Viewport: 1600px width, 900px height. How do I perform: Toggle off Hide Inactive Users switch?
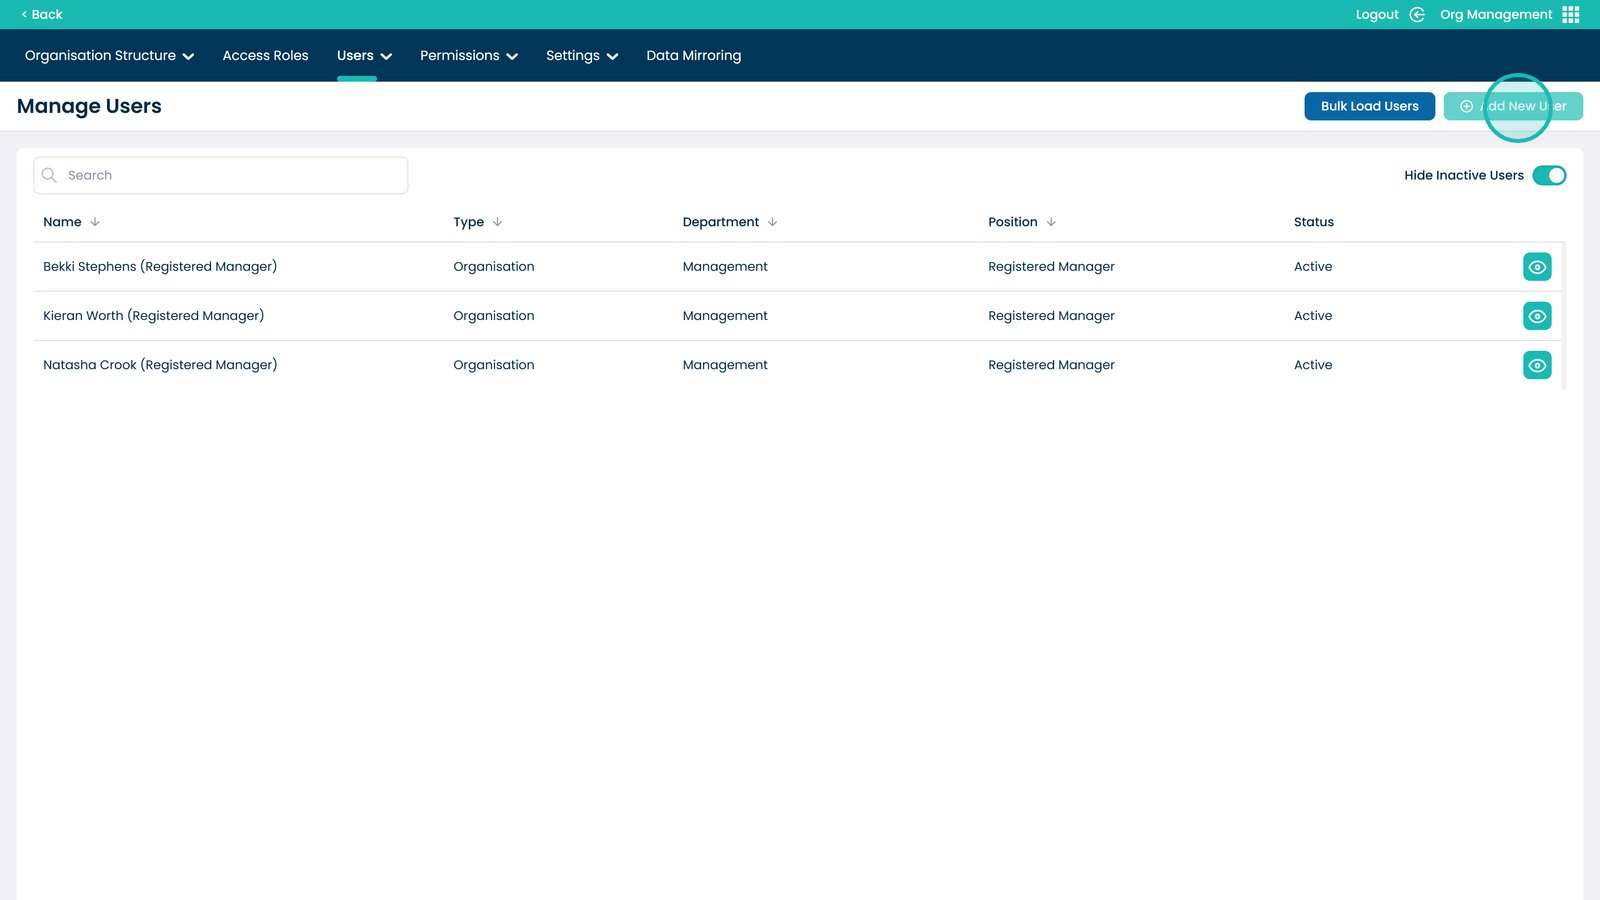point(1548,176)
